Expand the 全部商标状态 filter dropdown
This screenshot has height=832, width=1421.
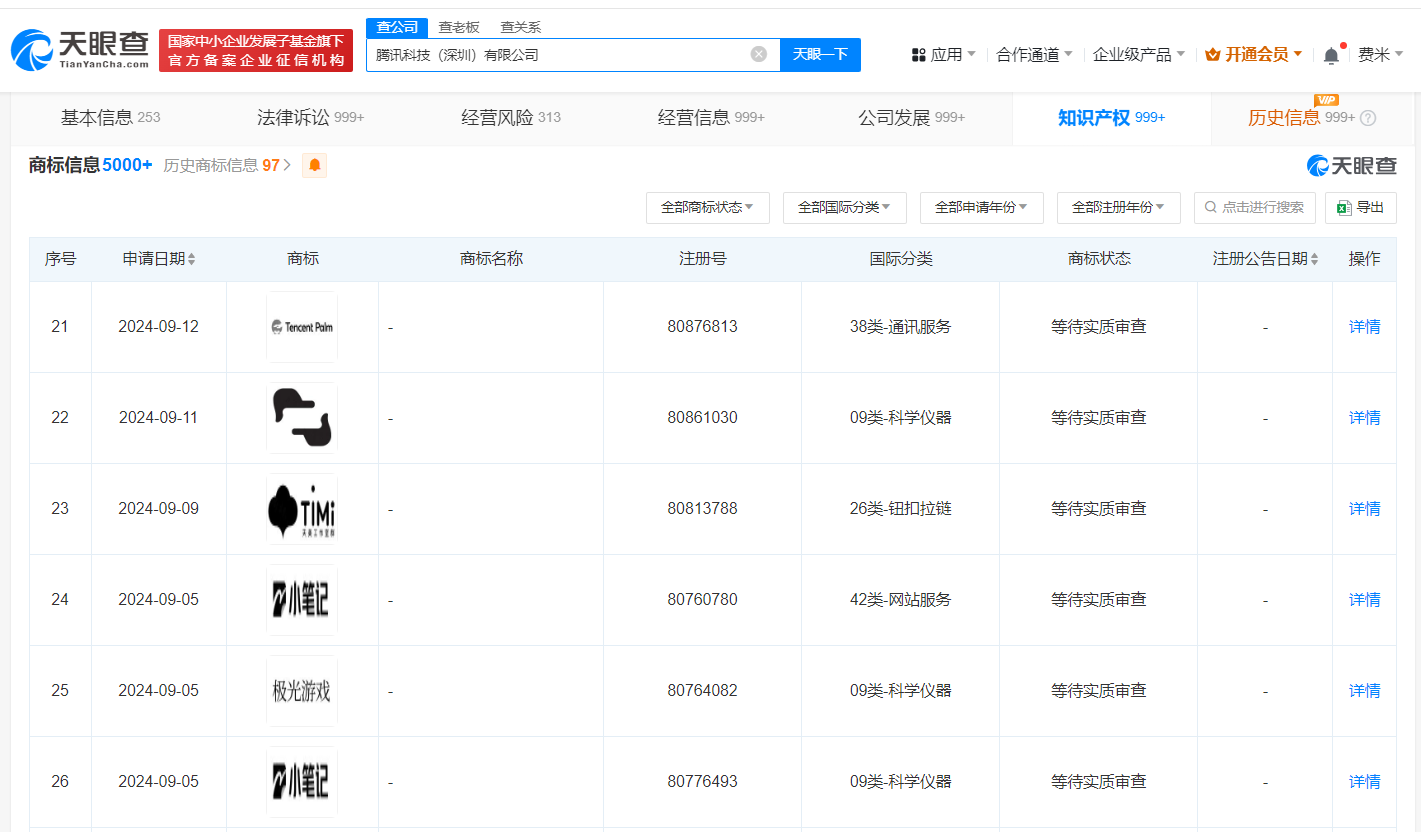(707, 207)
